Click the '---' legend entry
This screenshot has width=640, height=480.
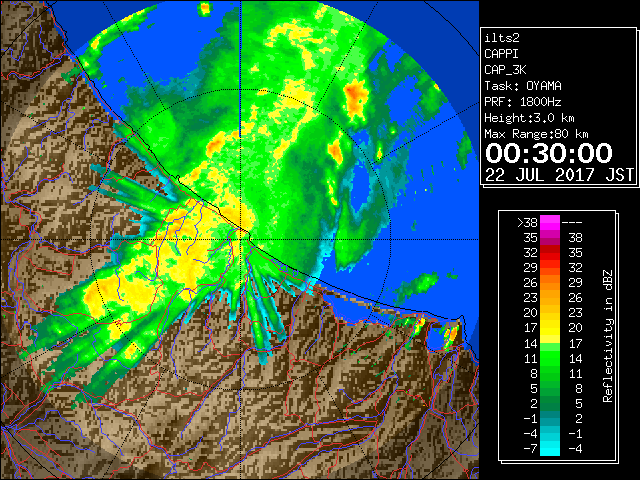572,222
